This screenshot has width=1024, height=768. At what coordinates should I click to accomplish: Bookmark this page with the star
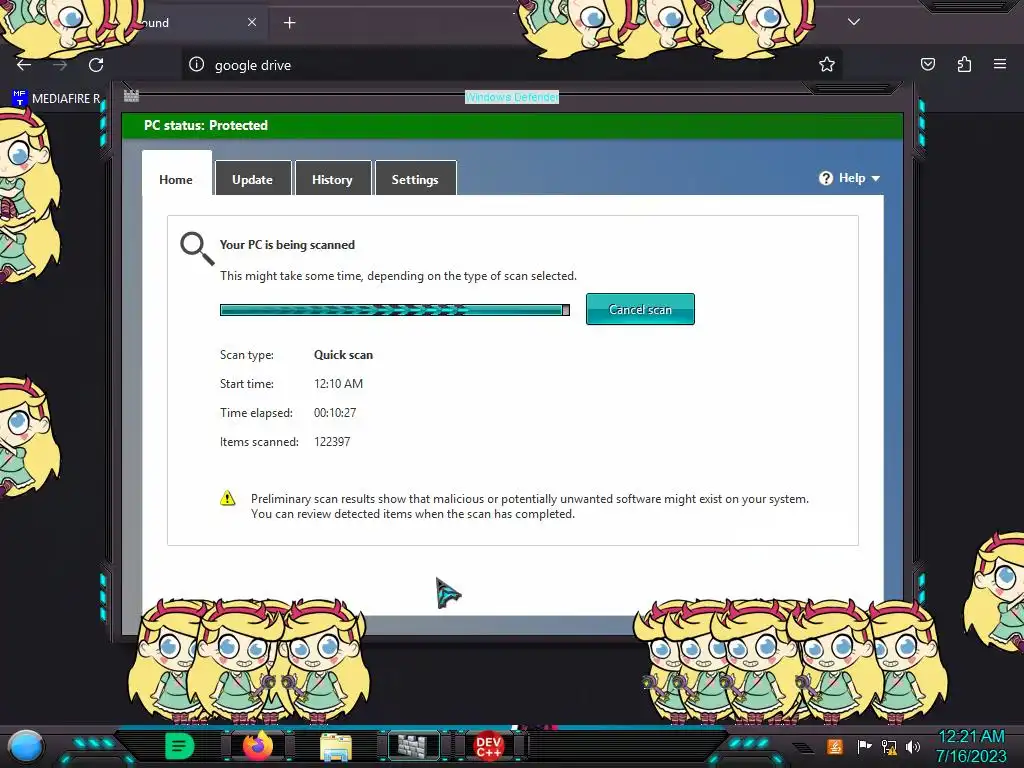pyautogui.click(x=827, y=64)
